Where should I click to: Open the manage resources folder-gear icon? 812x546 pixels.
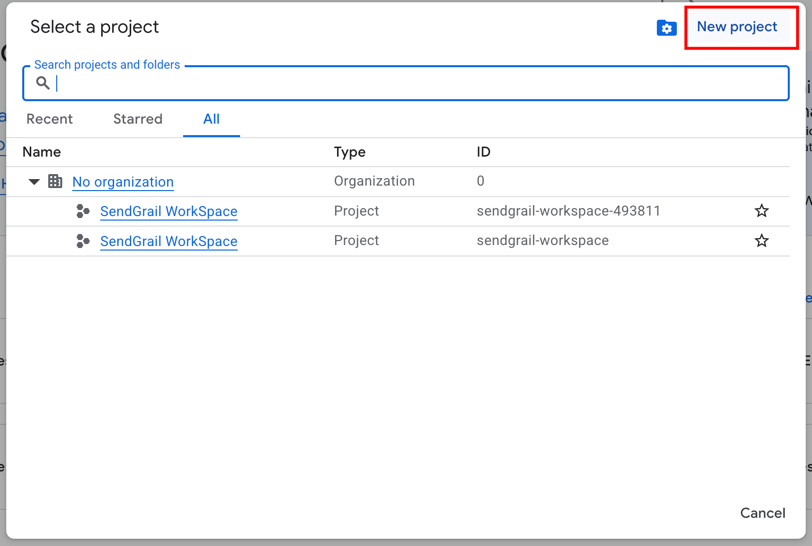666,27
